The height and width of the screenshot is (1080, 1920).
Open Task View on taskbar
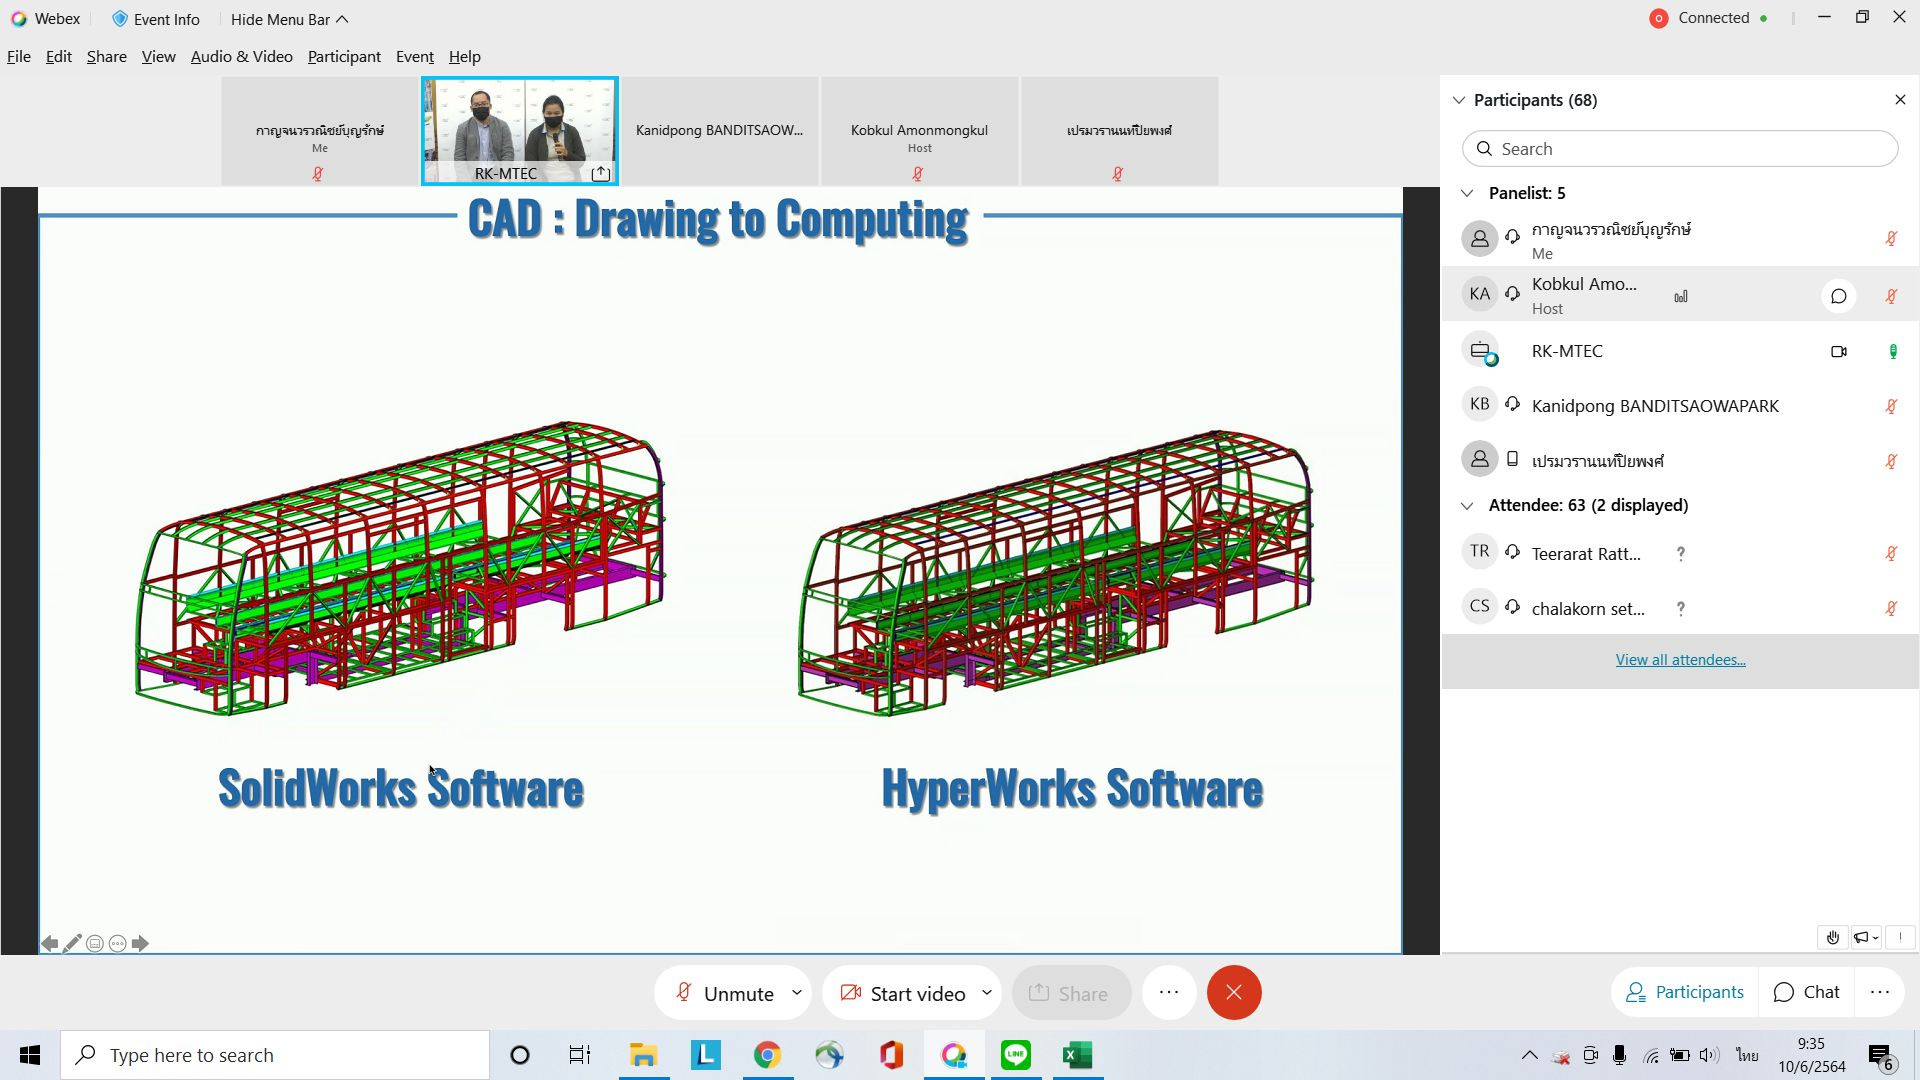[x=580, y=1055]
